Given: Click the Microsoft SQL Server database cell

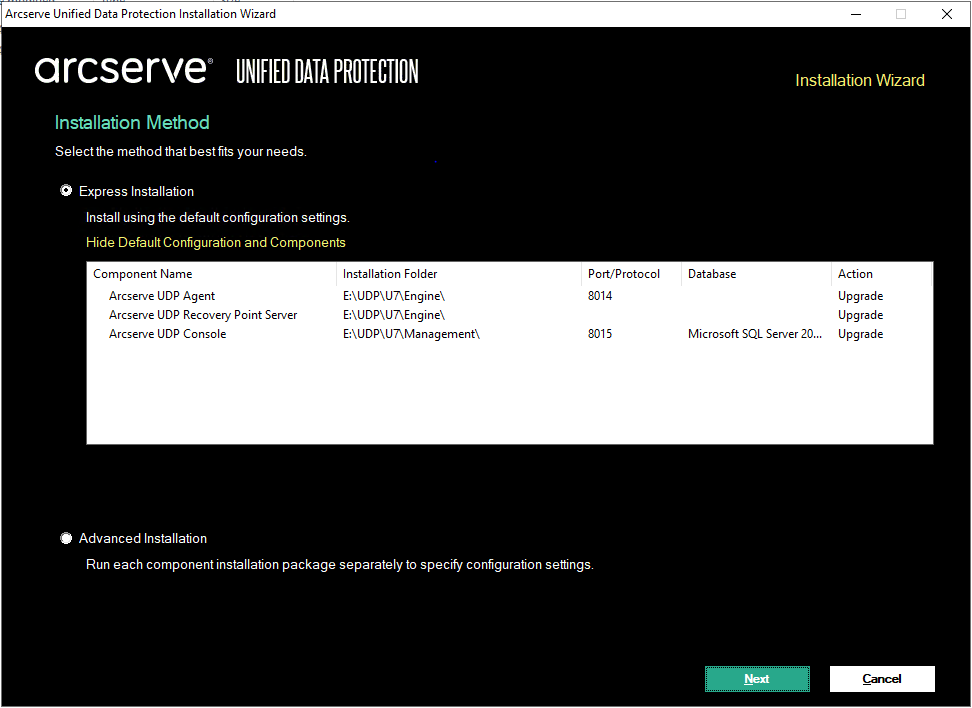Looking at the screenshot, I should (x=754, y=334).
